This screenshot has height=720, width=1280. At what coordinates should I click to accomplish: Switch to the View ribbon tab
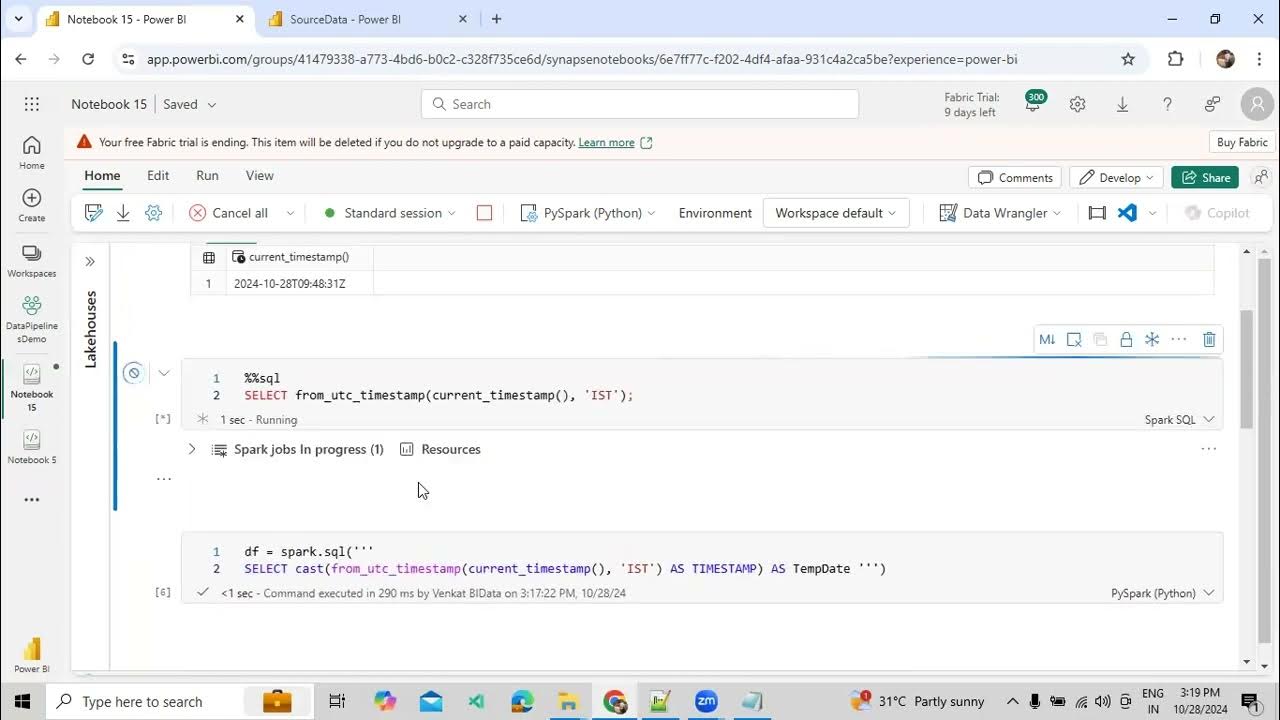point(259,175)
